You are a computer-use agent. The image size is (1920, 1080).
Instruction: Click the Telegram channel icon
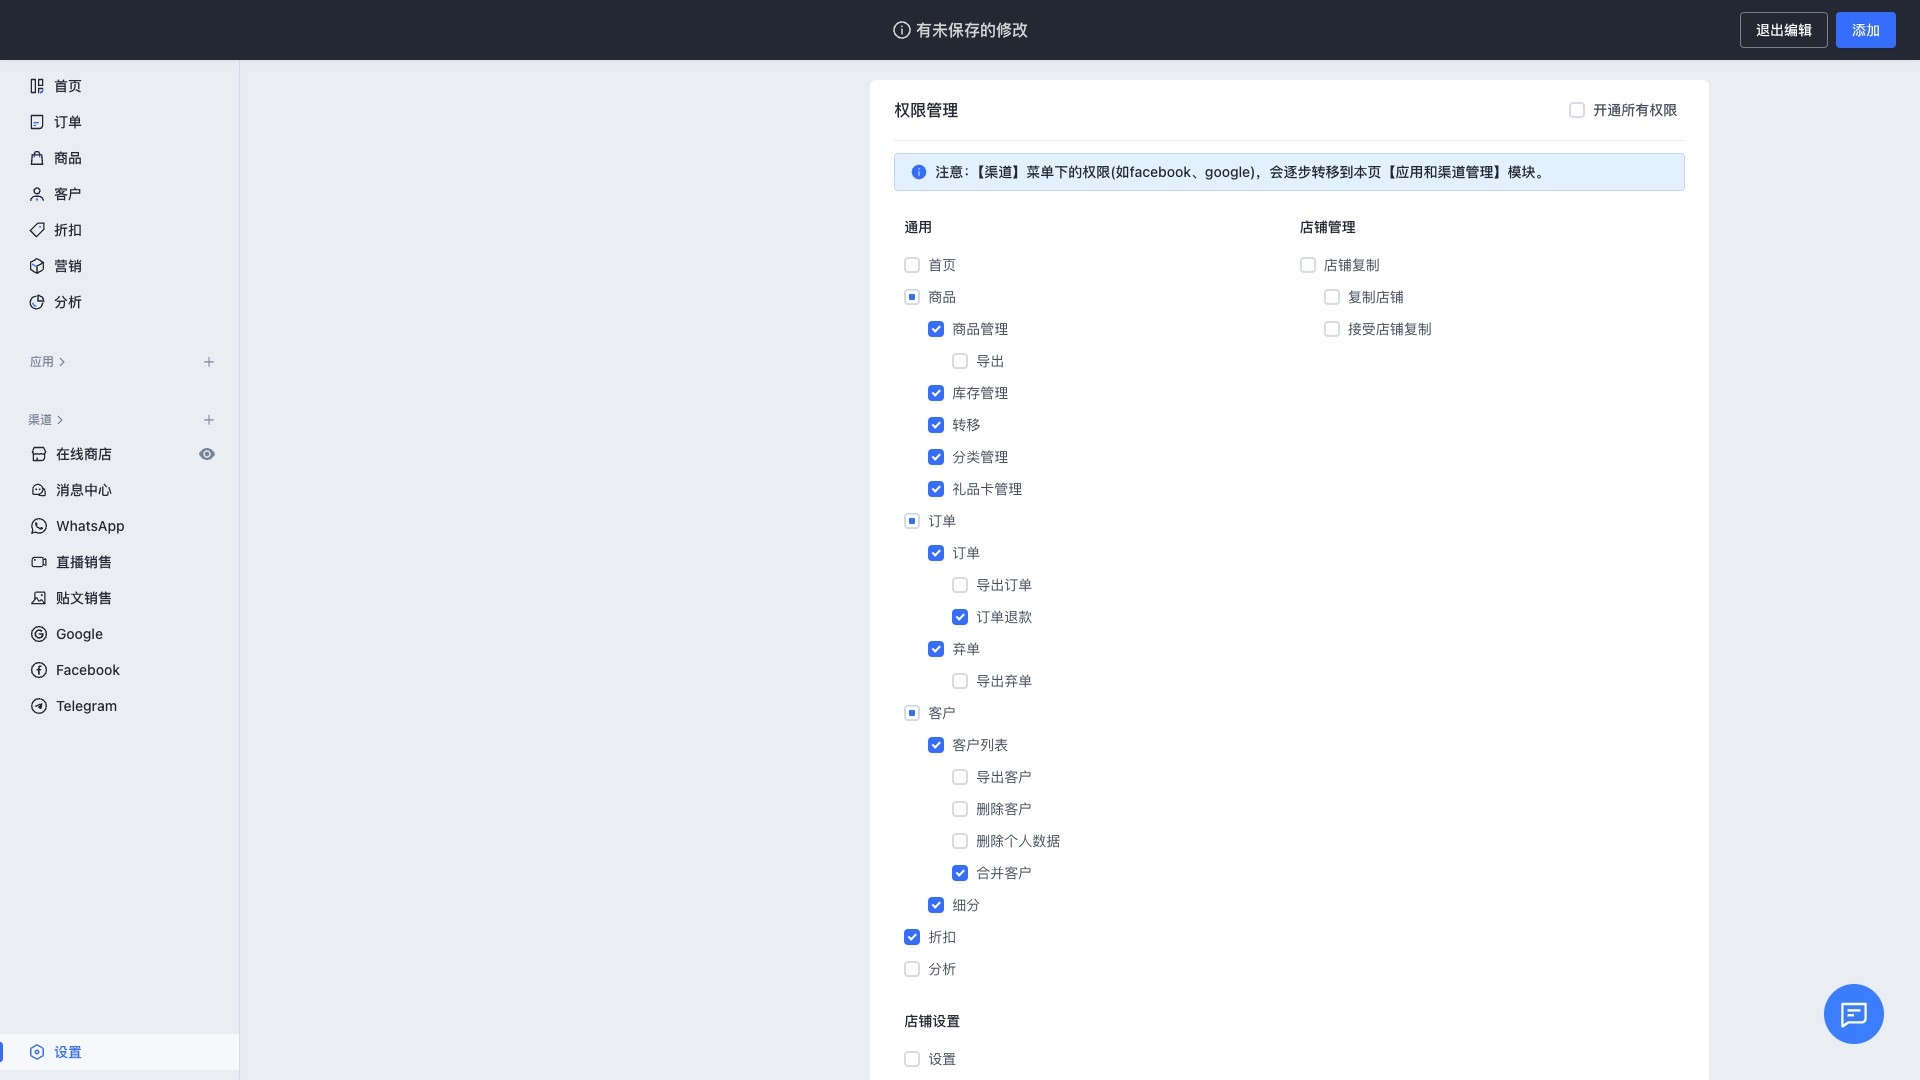[39, 706]
